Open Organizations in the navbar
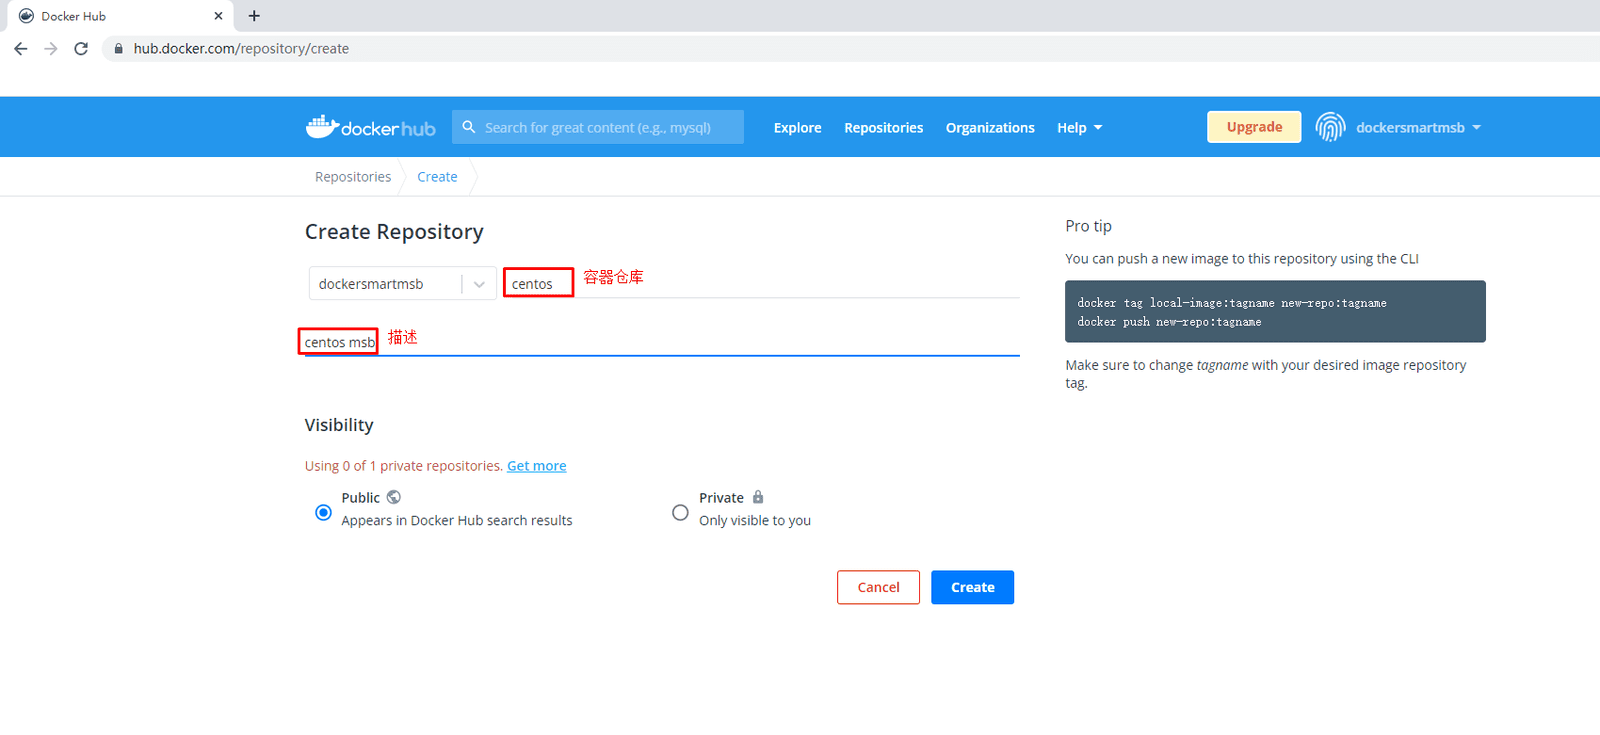1600x735 pixels. [990, 127]
